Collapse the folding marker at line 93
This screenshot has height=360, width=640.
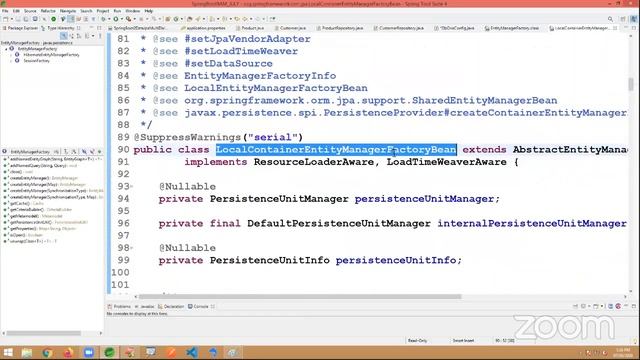click(131, 187)
